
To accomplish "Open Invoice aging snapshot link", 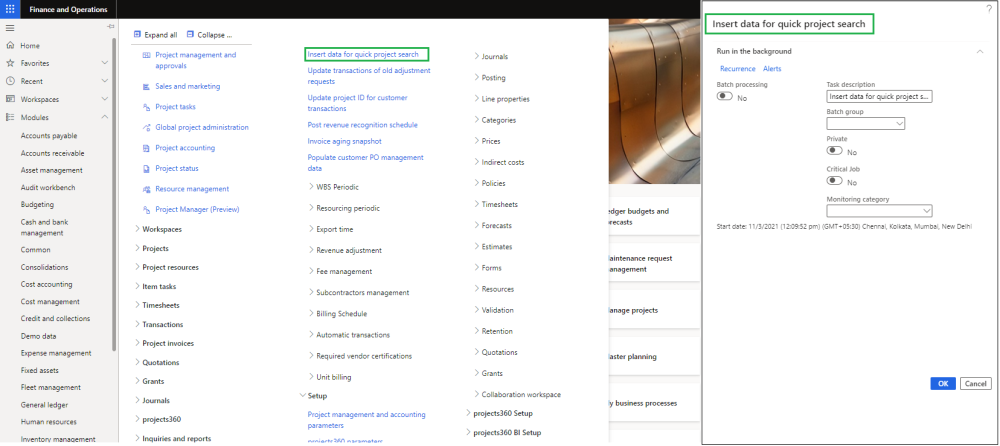I will click(x=344, y=141).
